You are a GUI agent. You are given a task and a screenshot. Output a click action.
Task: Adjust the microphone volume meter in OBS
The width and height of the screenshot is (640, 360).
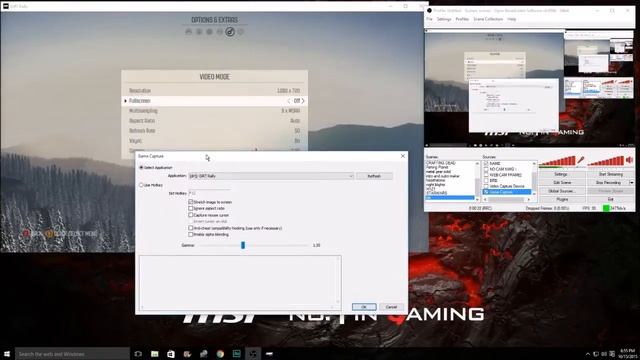coord(558,161)
